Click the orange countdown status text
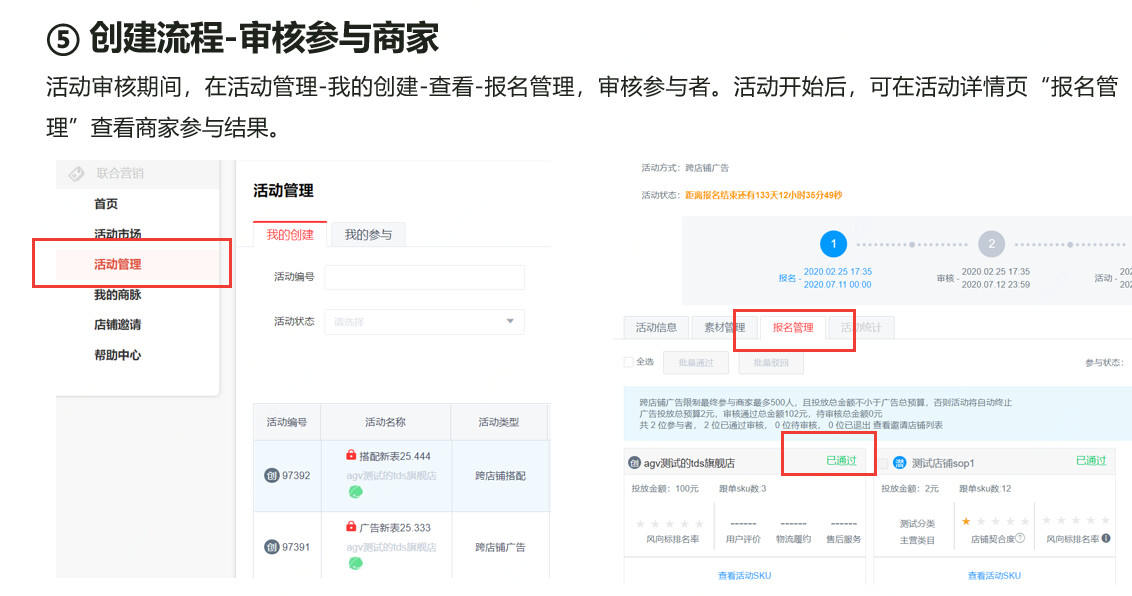Screen dimensions: 1132x596 tap(764, 195)
